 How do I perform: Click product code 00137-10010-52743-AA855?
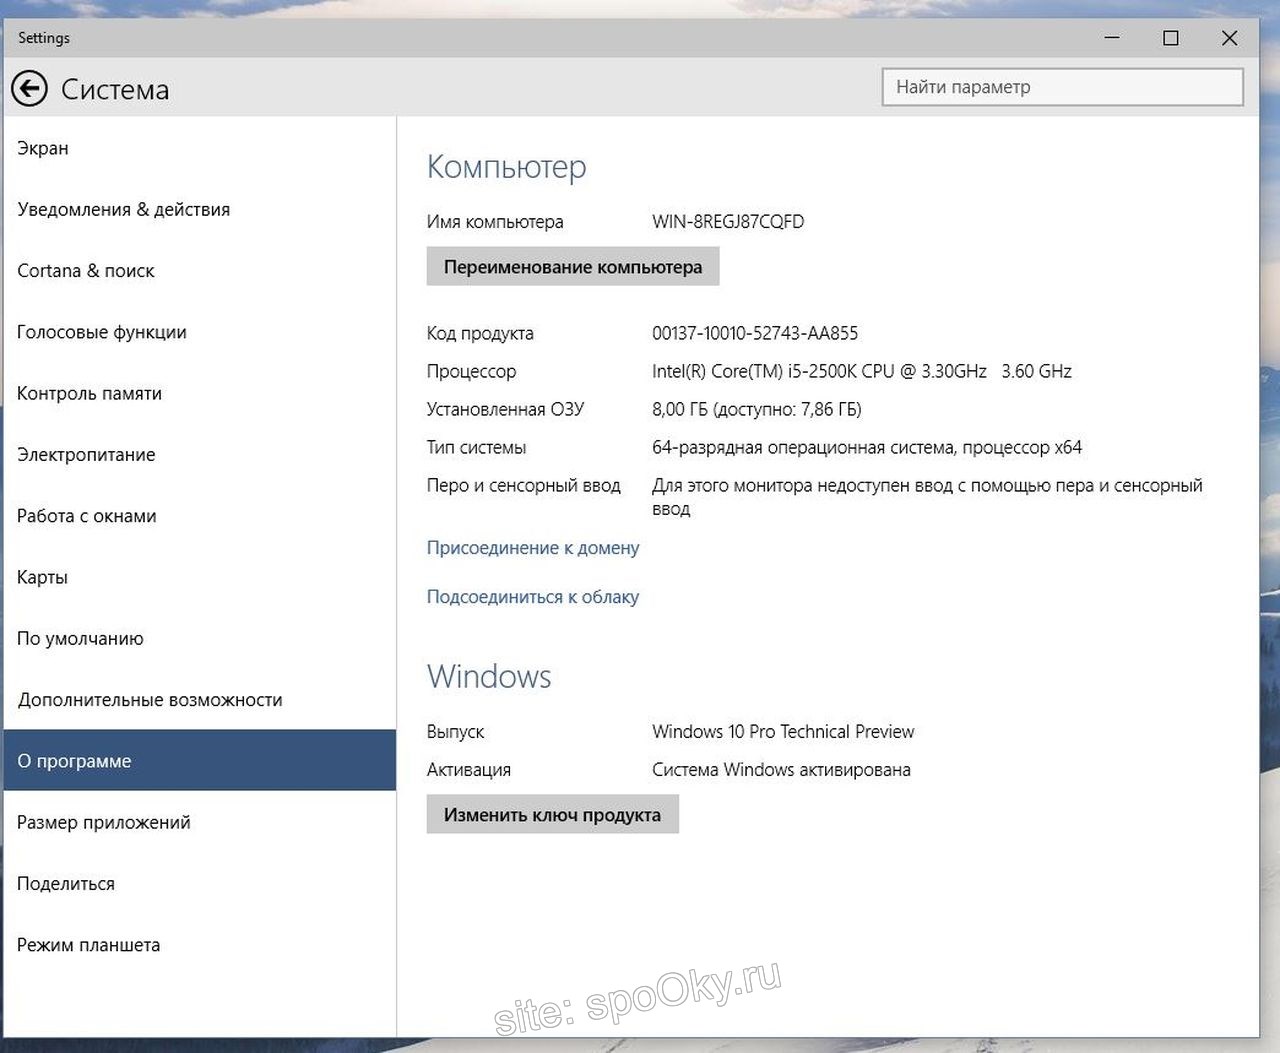coord(755,333)
